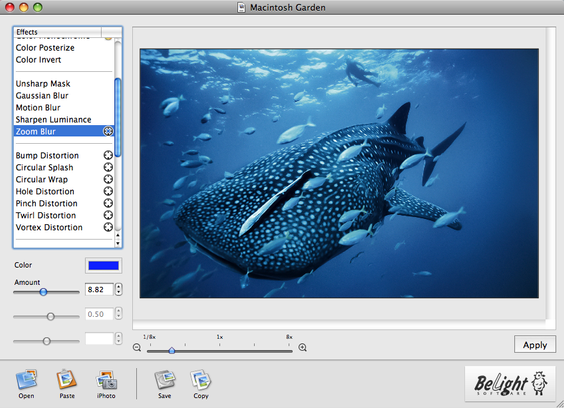Screen dimensions: 564x408
Task: Click the whale shark preview image
Action: pos(339,173)
